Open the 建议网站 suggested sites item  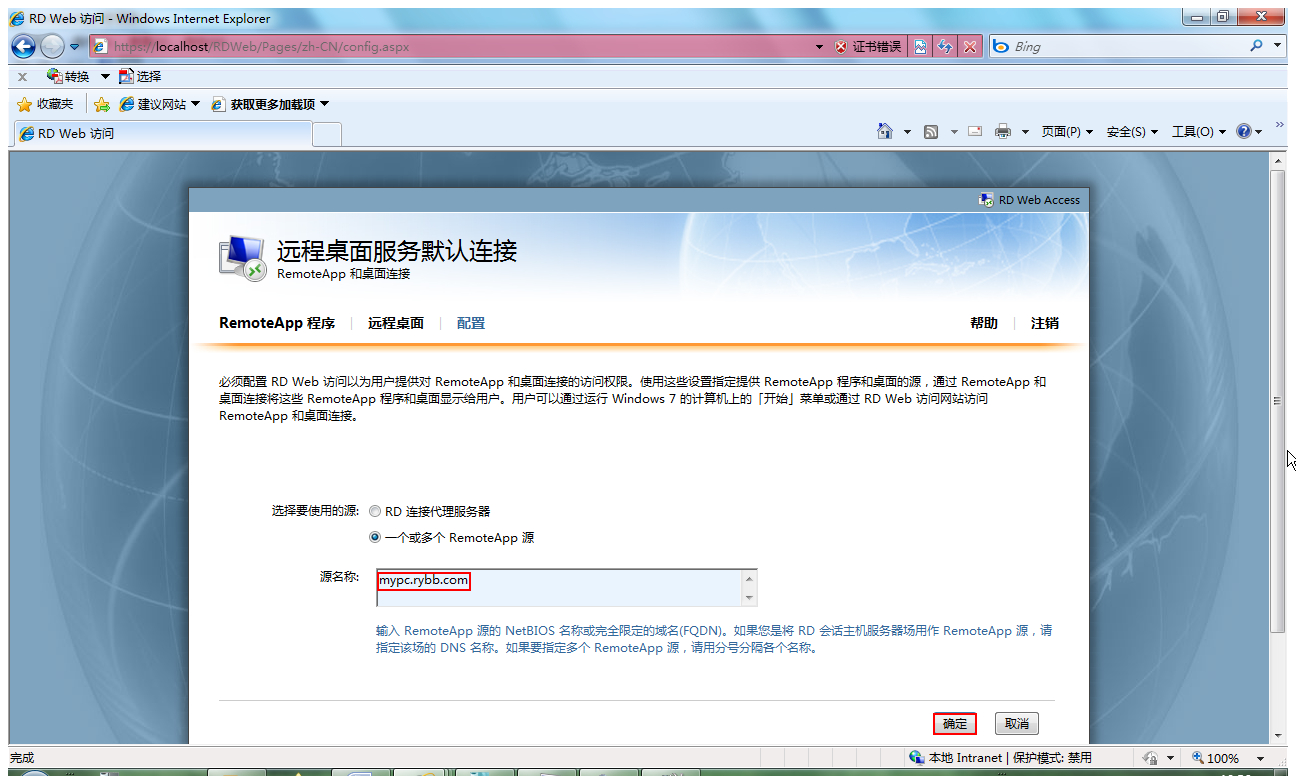click(160, 104)
